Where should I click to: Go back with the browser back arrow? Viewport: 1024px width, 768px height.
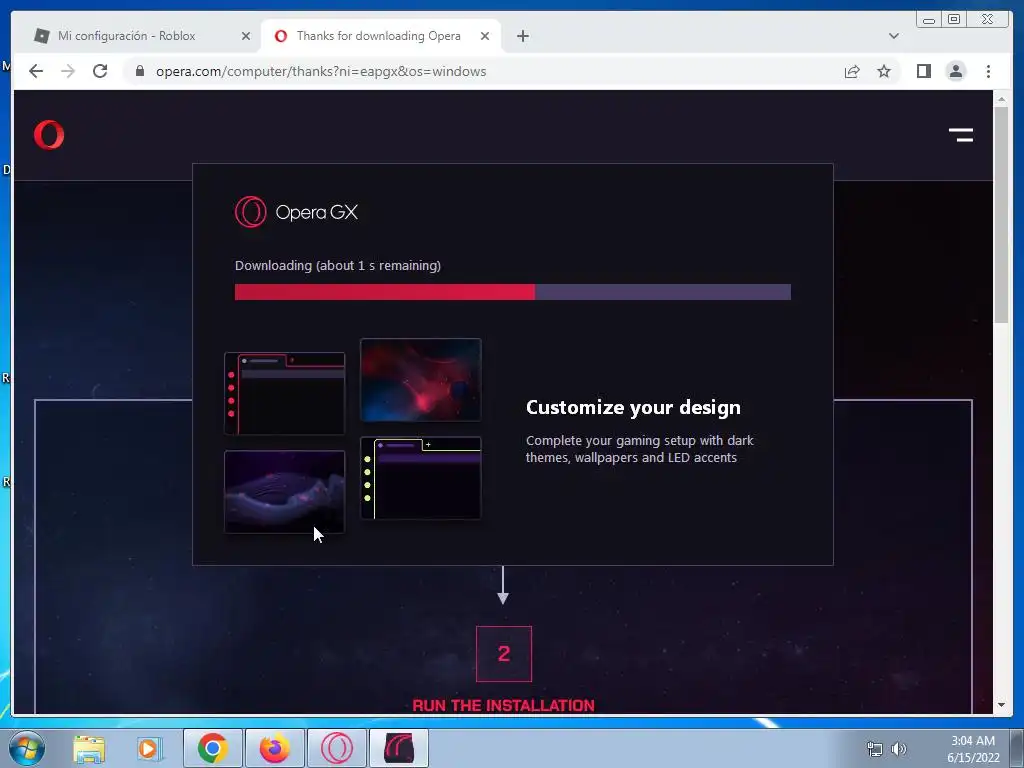pos(36,71)
